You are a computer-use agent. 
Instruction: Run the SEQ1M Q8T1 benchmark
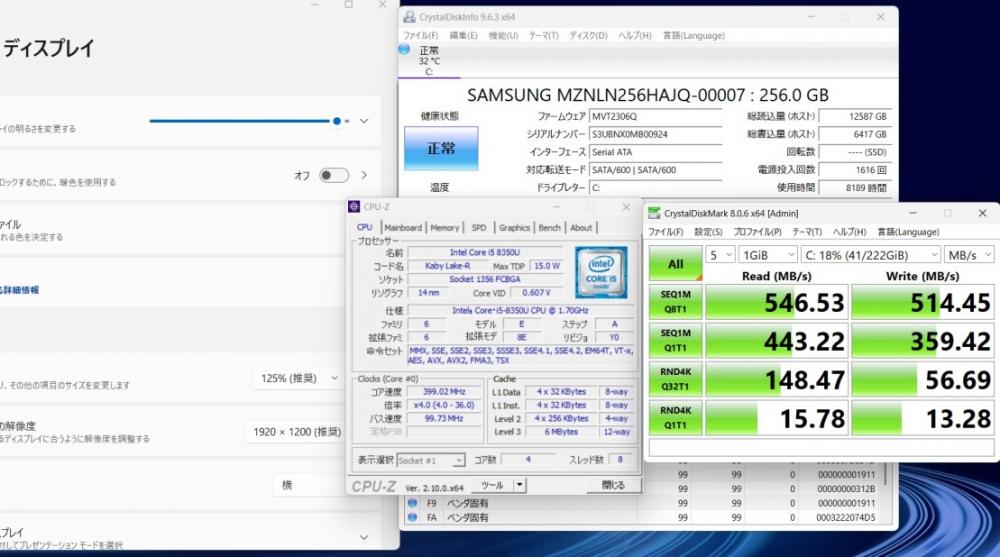pos(675,302)
